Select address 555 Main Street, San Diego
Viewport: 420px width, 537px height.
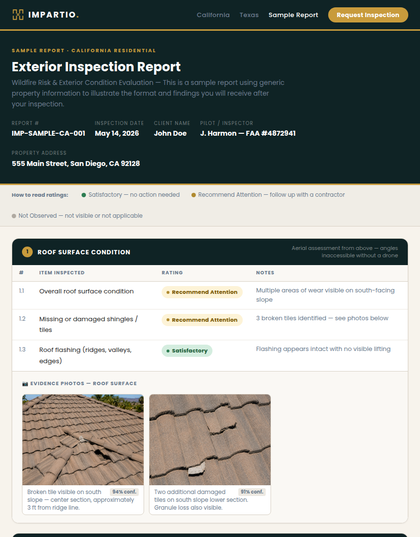click(x=76, y=163)
